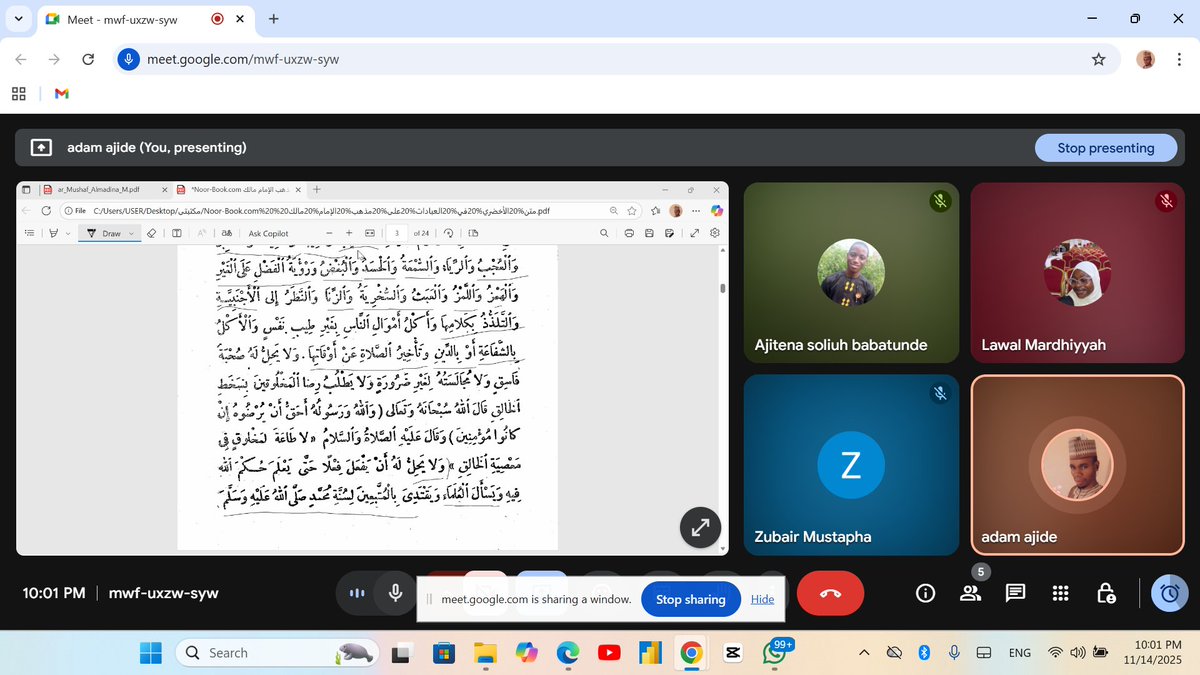
Task: Click the Windows taskbar Search box
Action: click(x=278, y=652)
